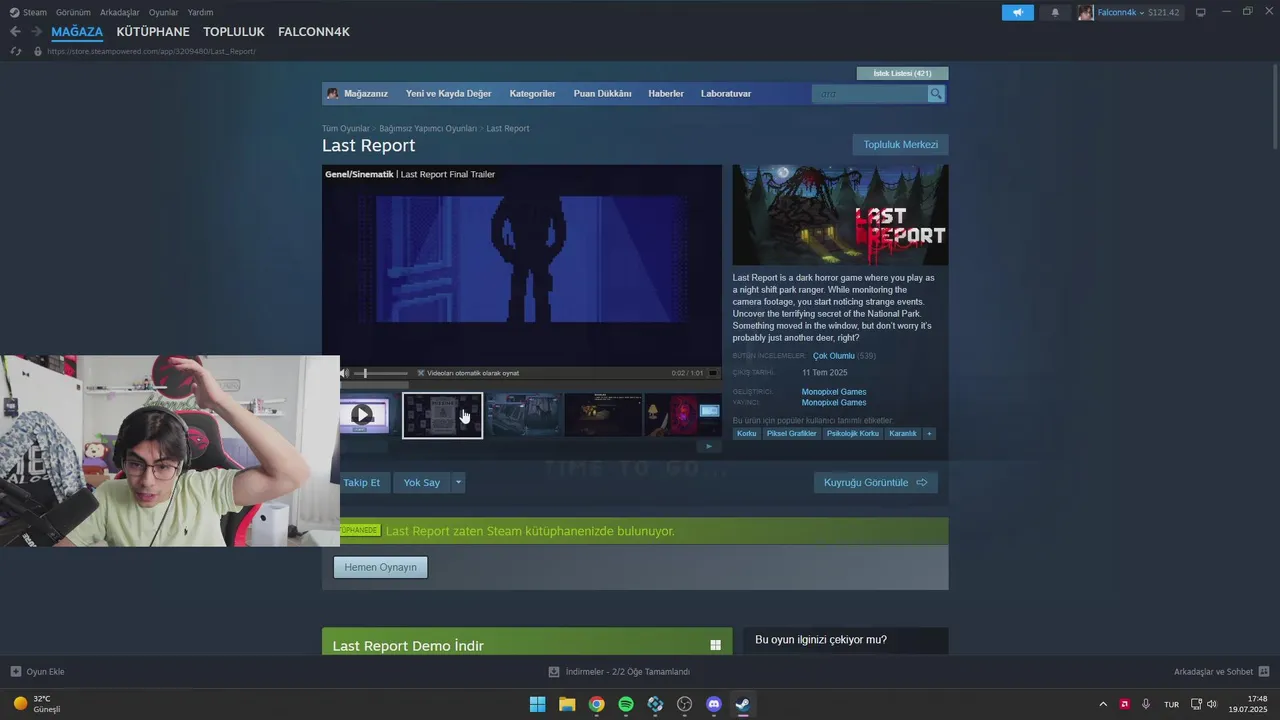Viewport: 1280px width, 720px height.
Task: Open the FALCONN4K profile tab
Action: pyautogui.click(x=314, y=32)
